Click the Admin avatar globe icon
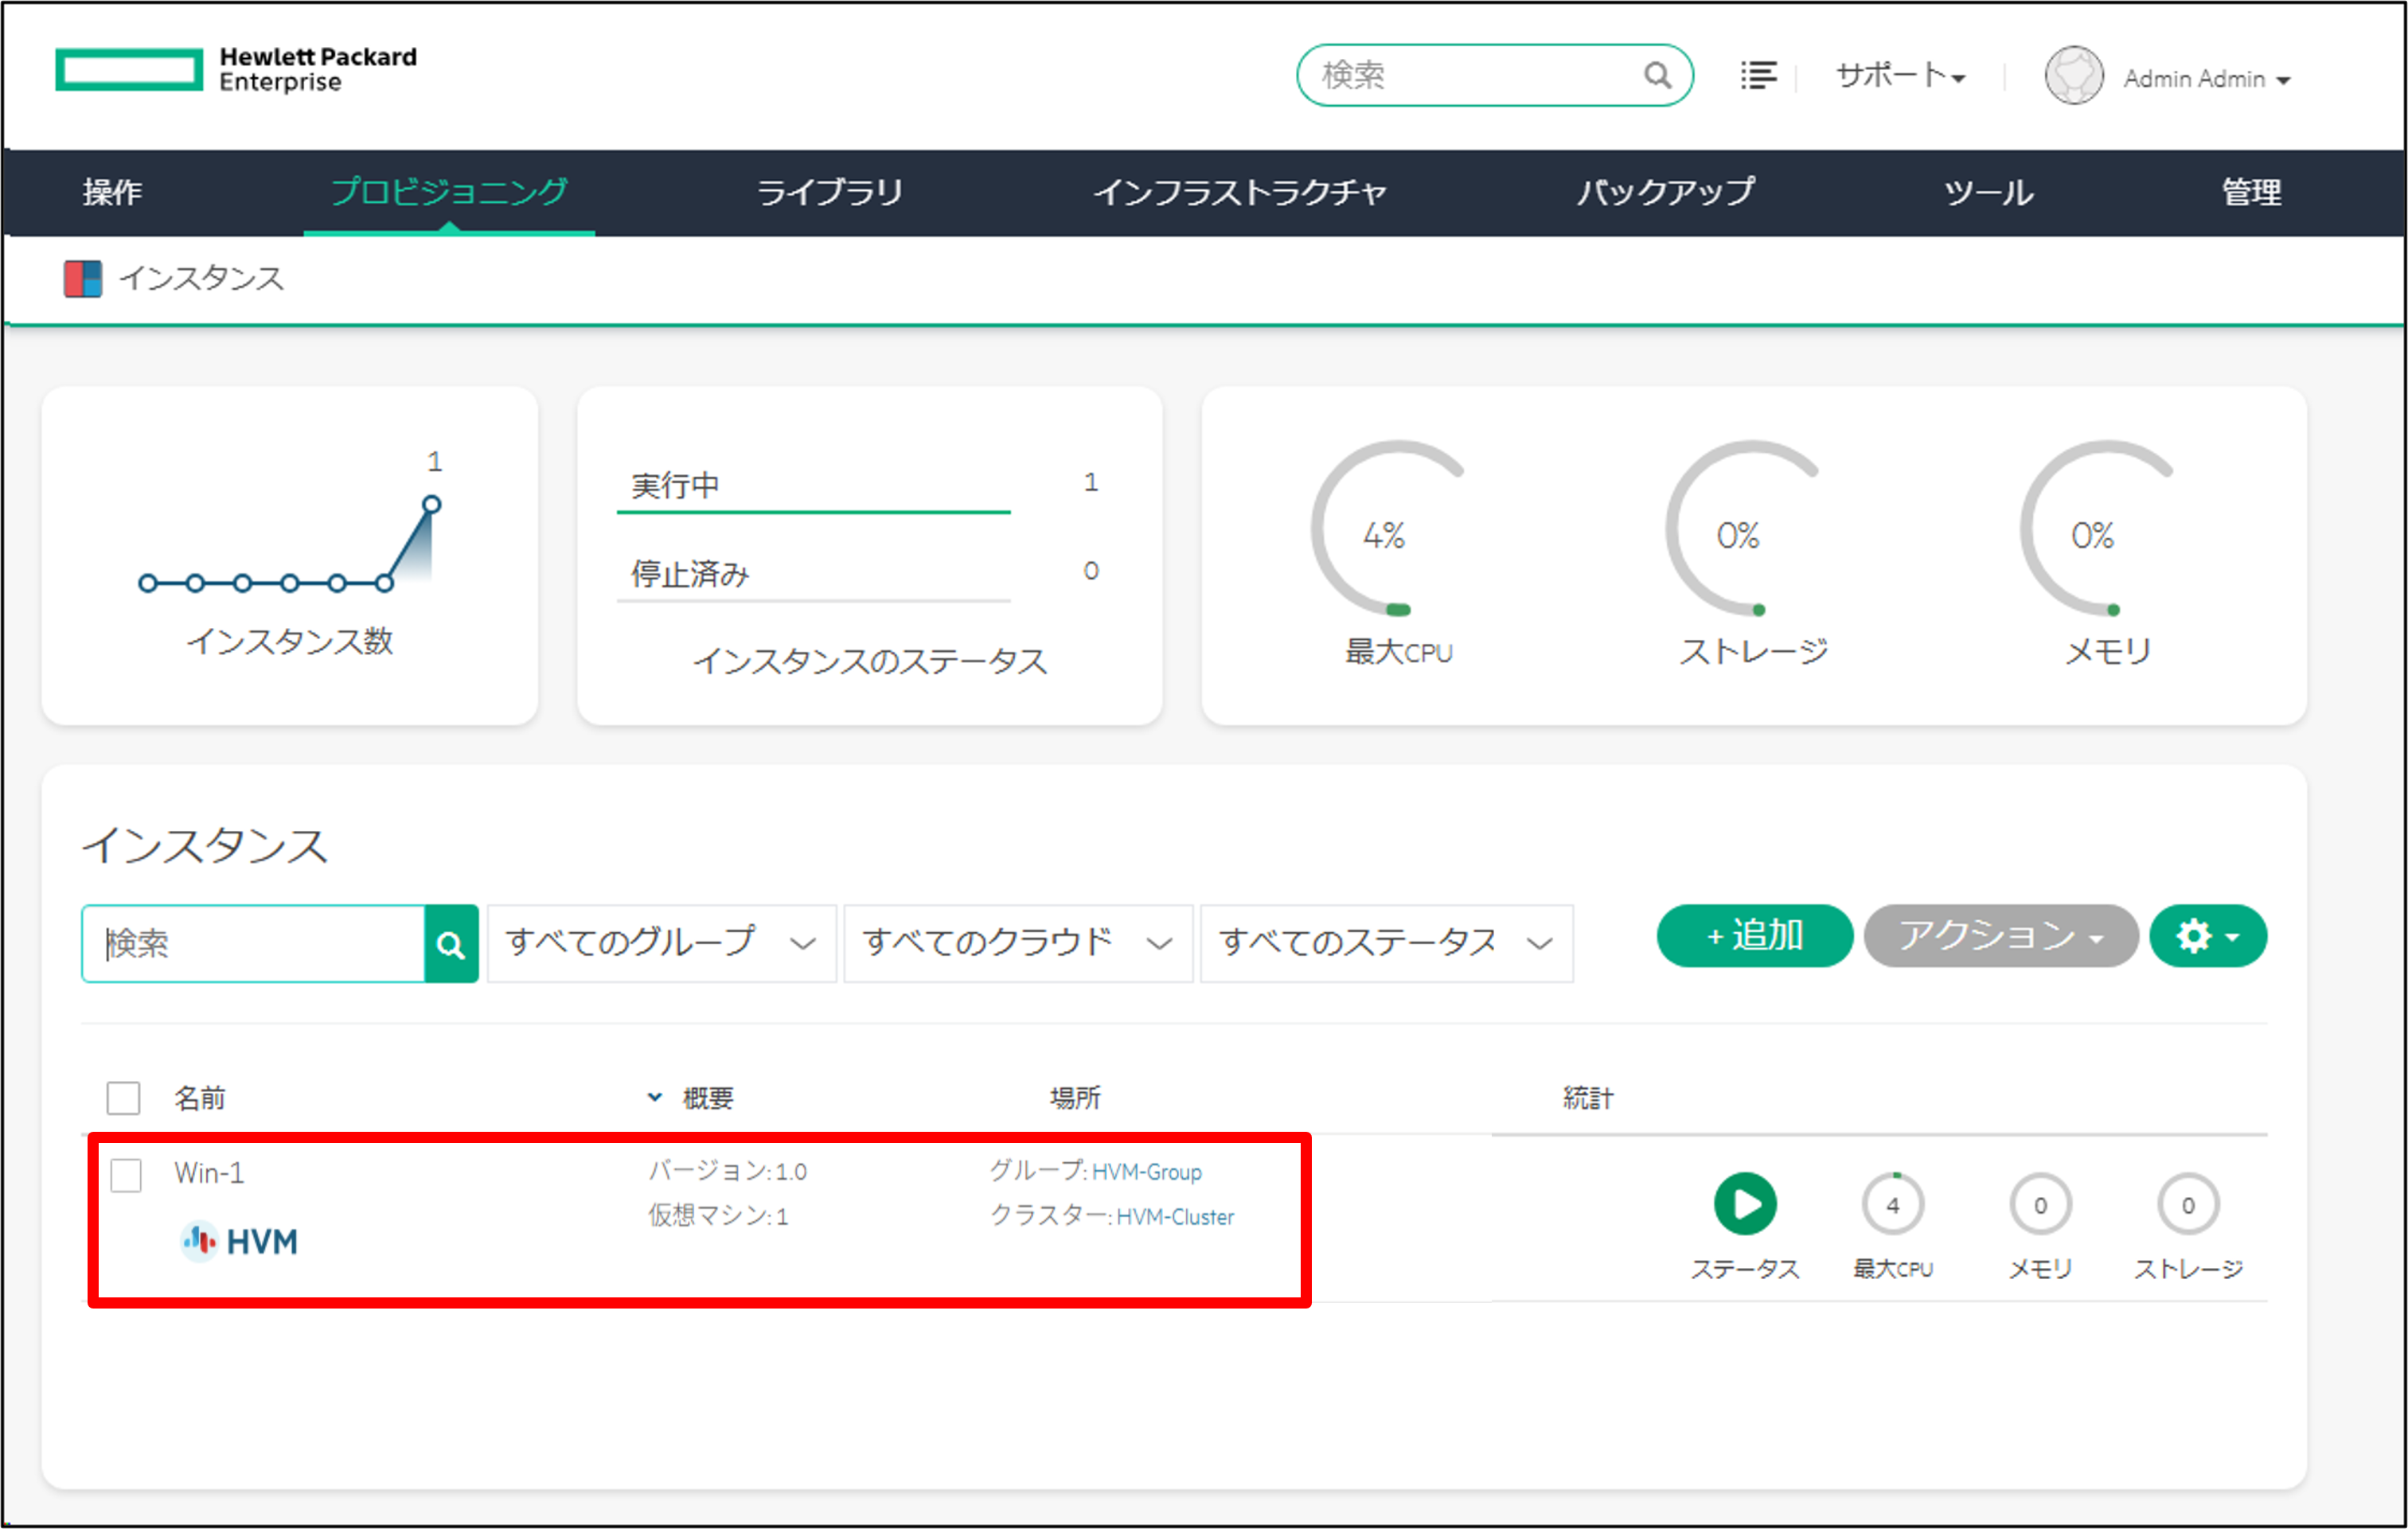Screen dimensions: 2408x1529 (2074, 74)
